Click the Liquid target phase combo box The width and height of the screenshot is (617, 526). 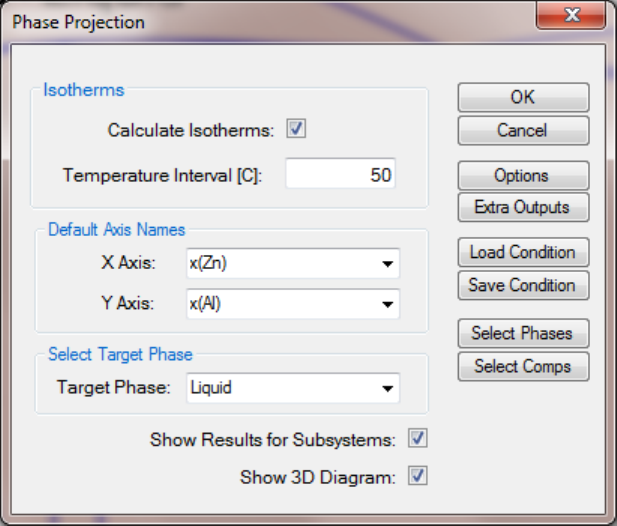[x=293, y=388]
